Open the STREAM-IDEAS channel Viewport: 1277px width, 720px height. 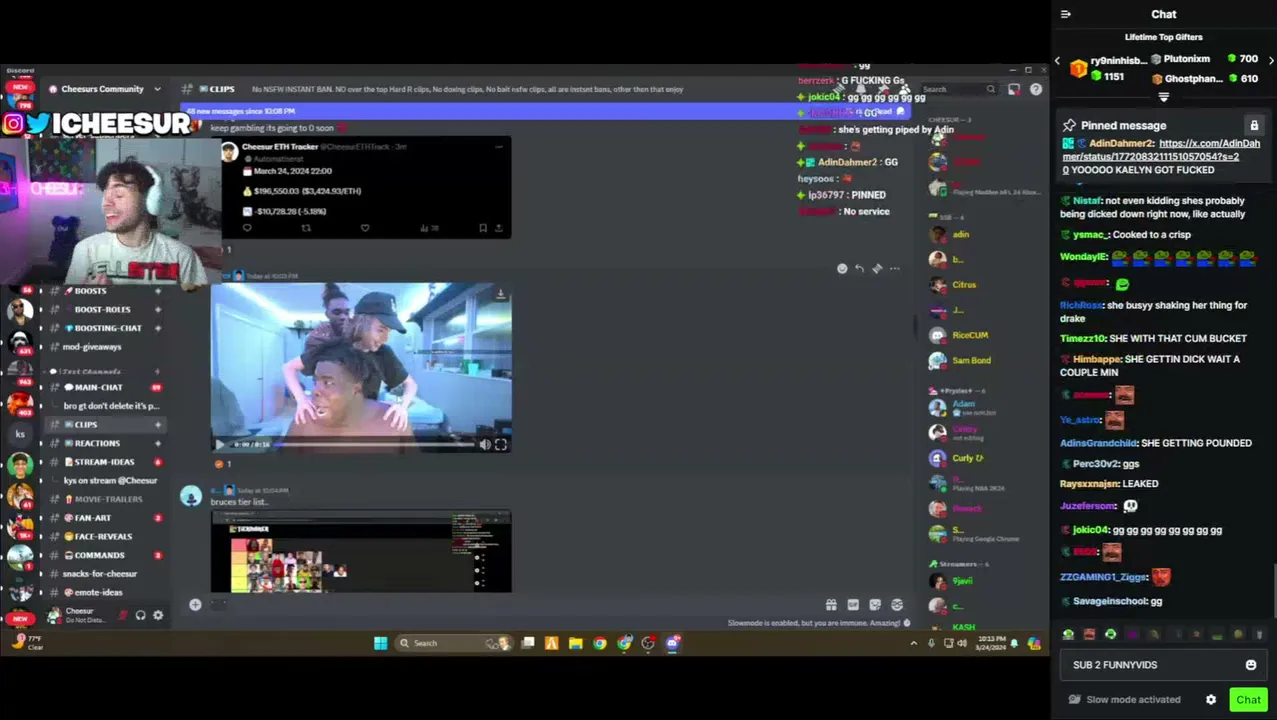click(x=104, y=462)
